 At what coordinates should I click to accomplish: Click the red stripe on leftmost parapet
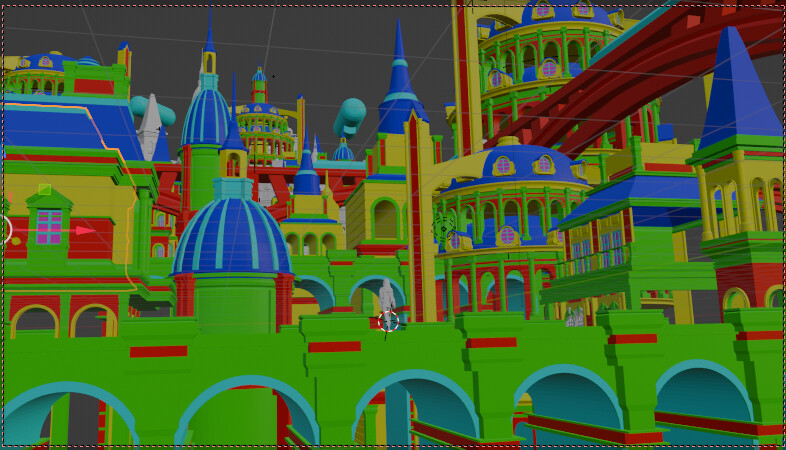[x=158, y=351]
